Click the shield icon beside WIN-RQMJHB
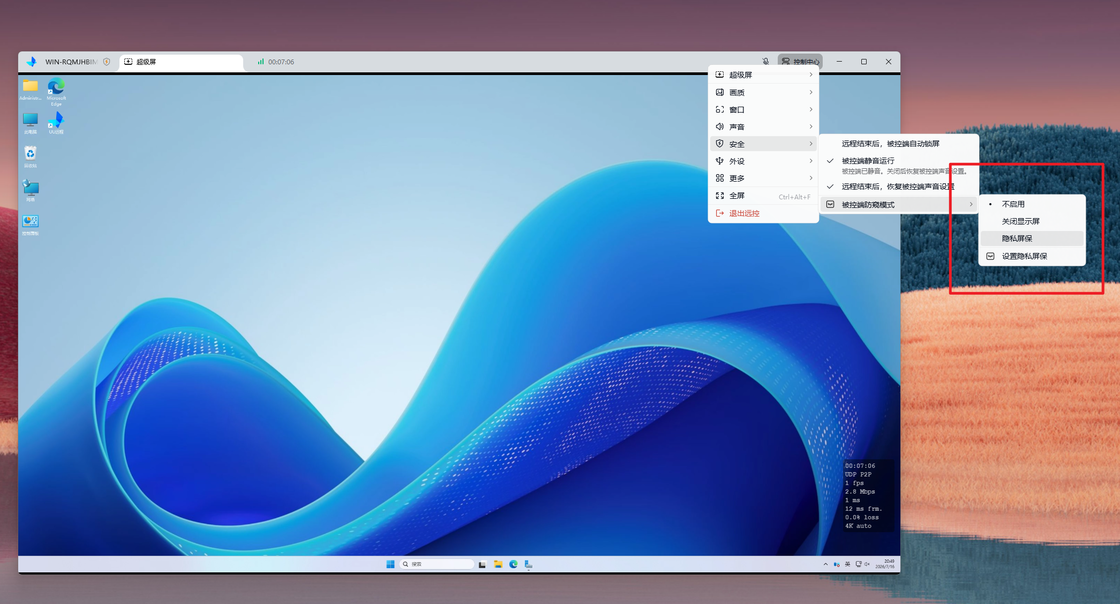This screenshot has width=1120, height=604. click(x=106, y=61)
